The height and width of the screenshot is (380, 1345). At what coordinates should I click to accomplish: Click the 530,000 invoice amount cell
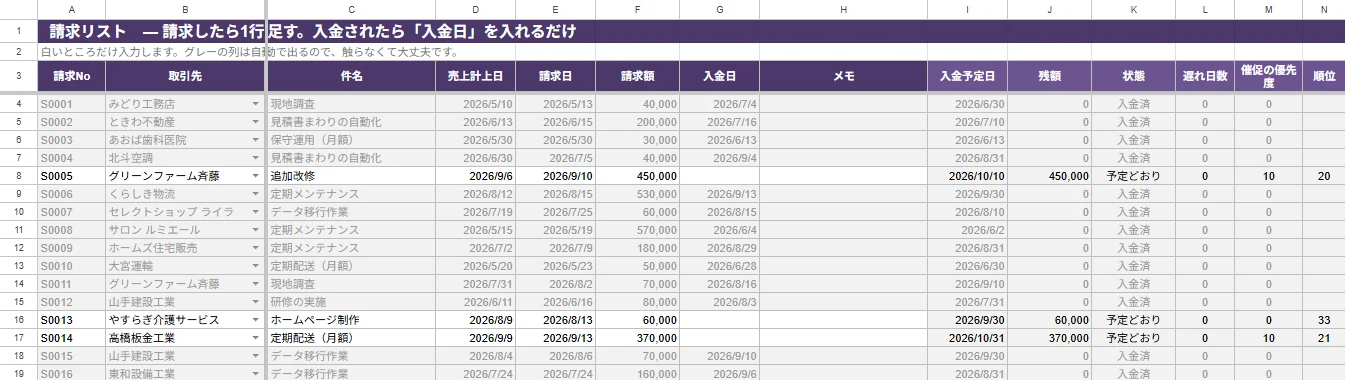637,193
